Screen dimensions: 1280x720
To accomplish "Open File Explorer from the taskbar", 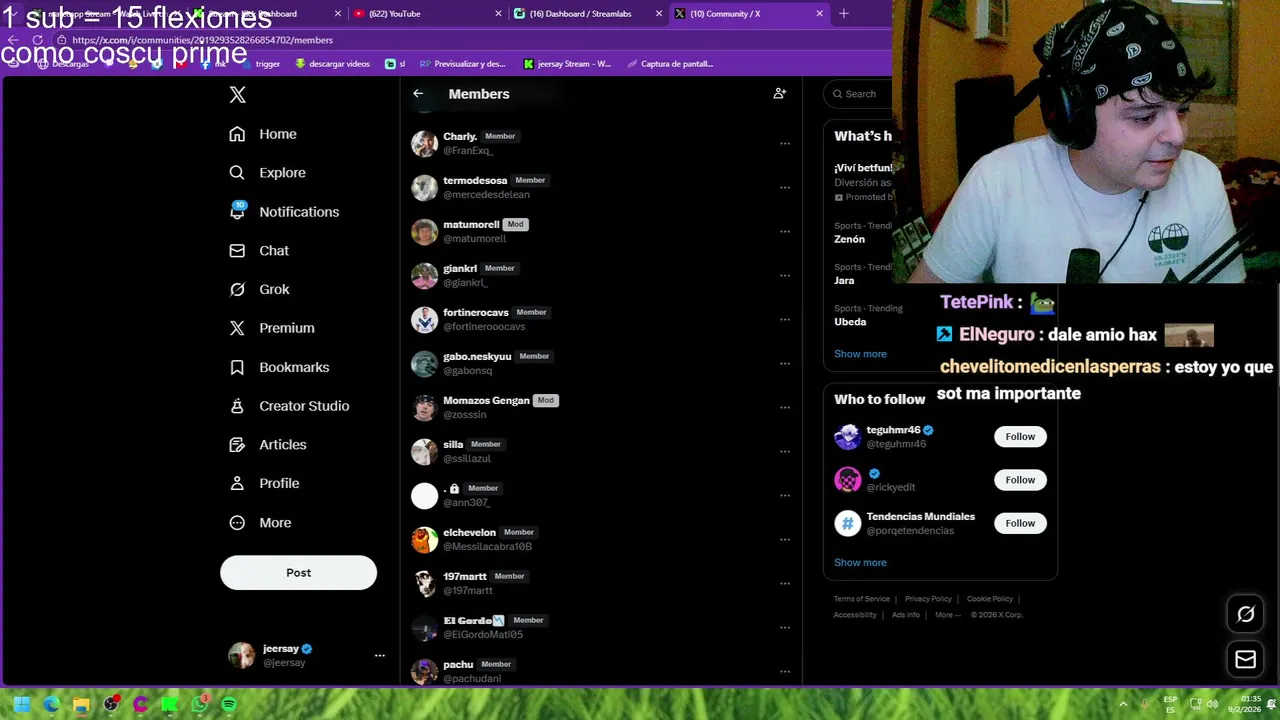I will pyautogui.click(x=81, y=705).
